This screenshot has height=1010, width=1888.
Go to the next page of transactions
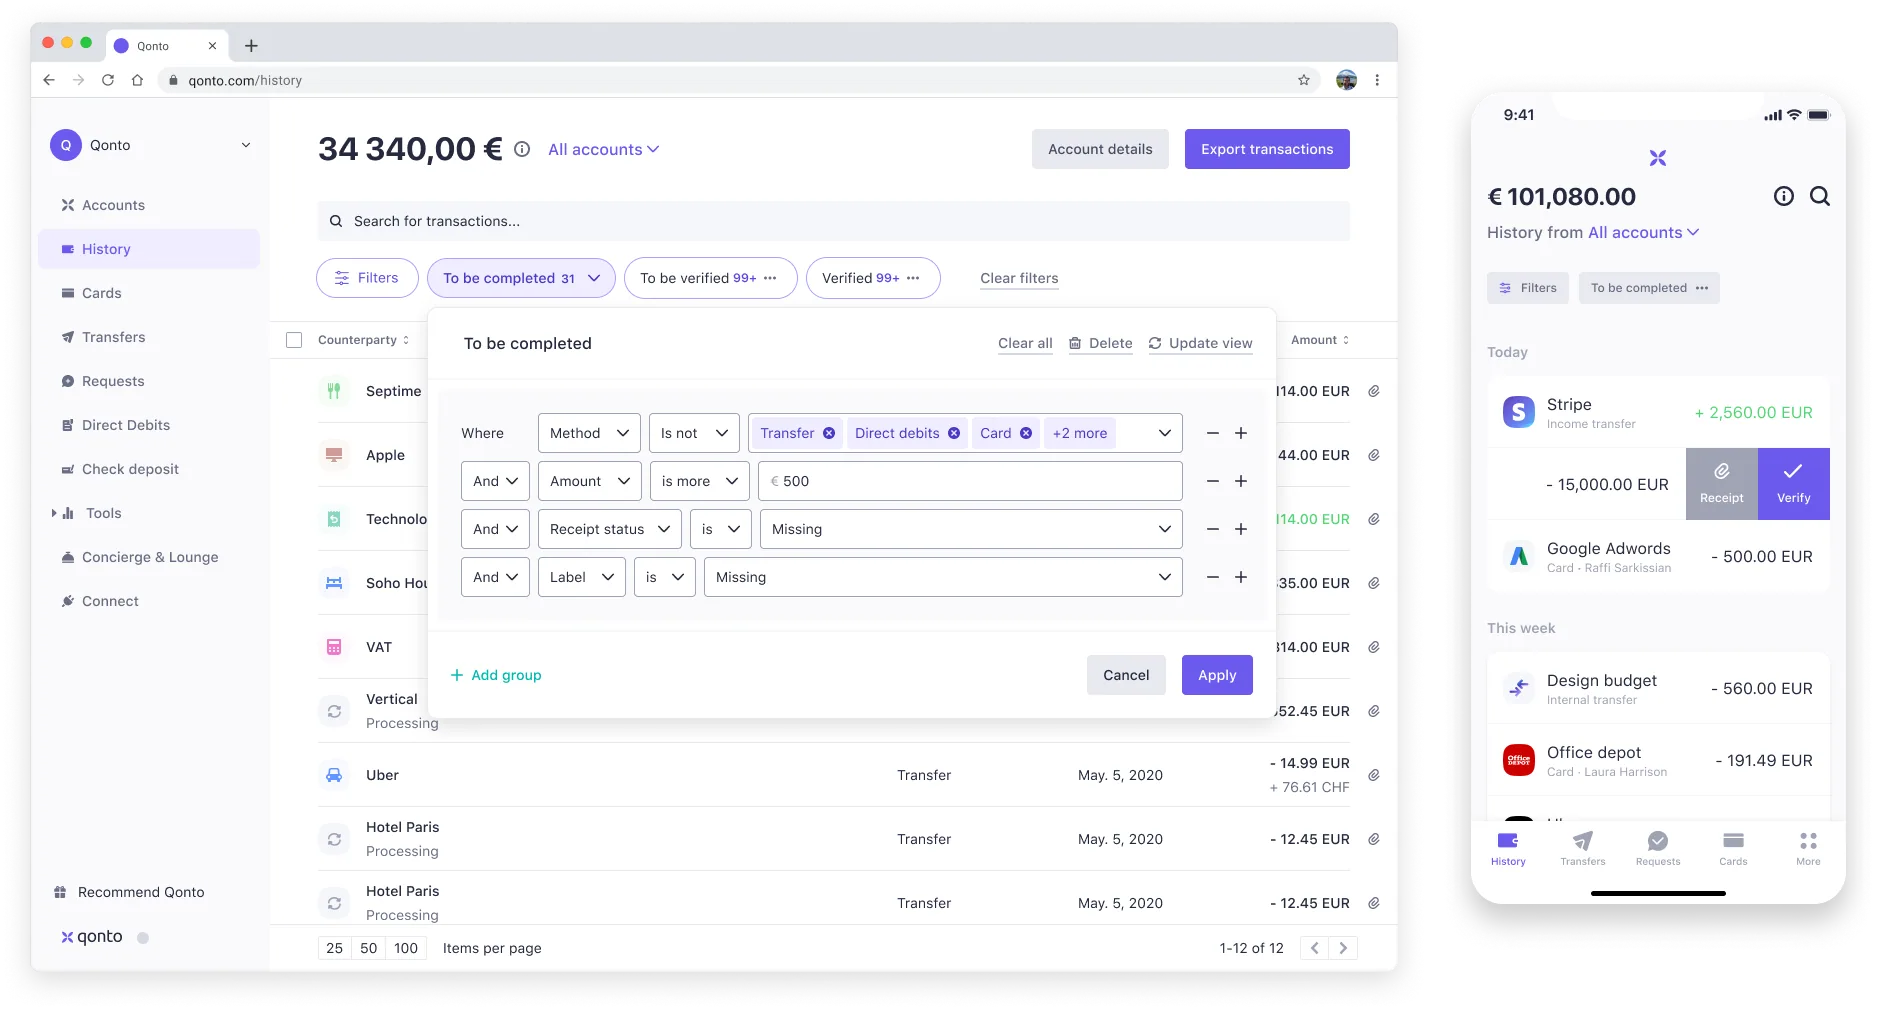[1343, 948]
